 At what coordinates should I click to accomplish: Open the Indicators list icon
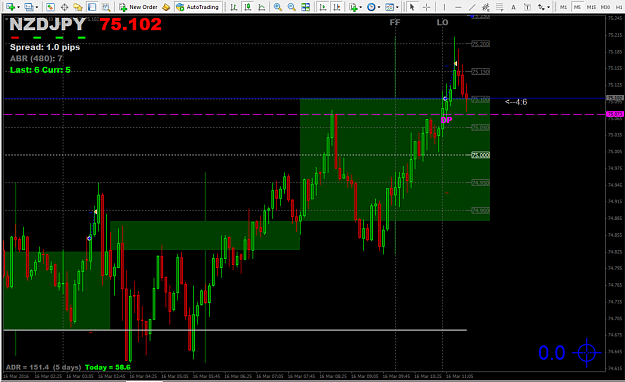pyautogui.click(x=353, y=7)
